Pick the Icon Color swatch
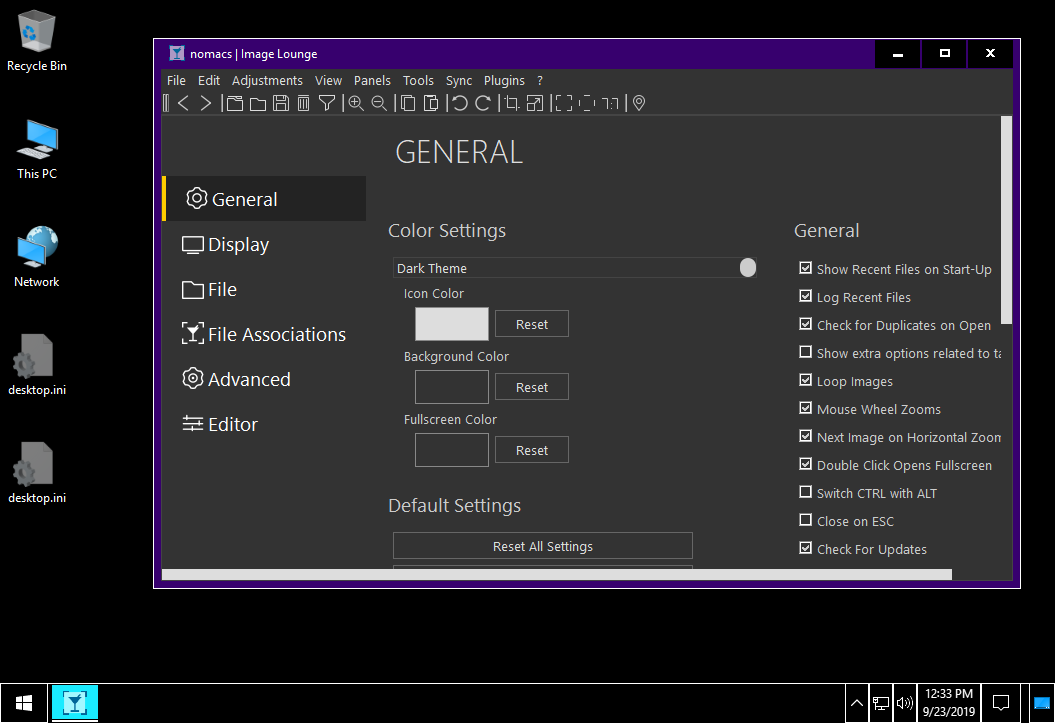This screenshot has width=1055, height=723. [451, 324]
